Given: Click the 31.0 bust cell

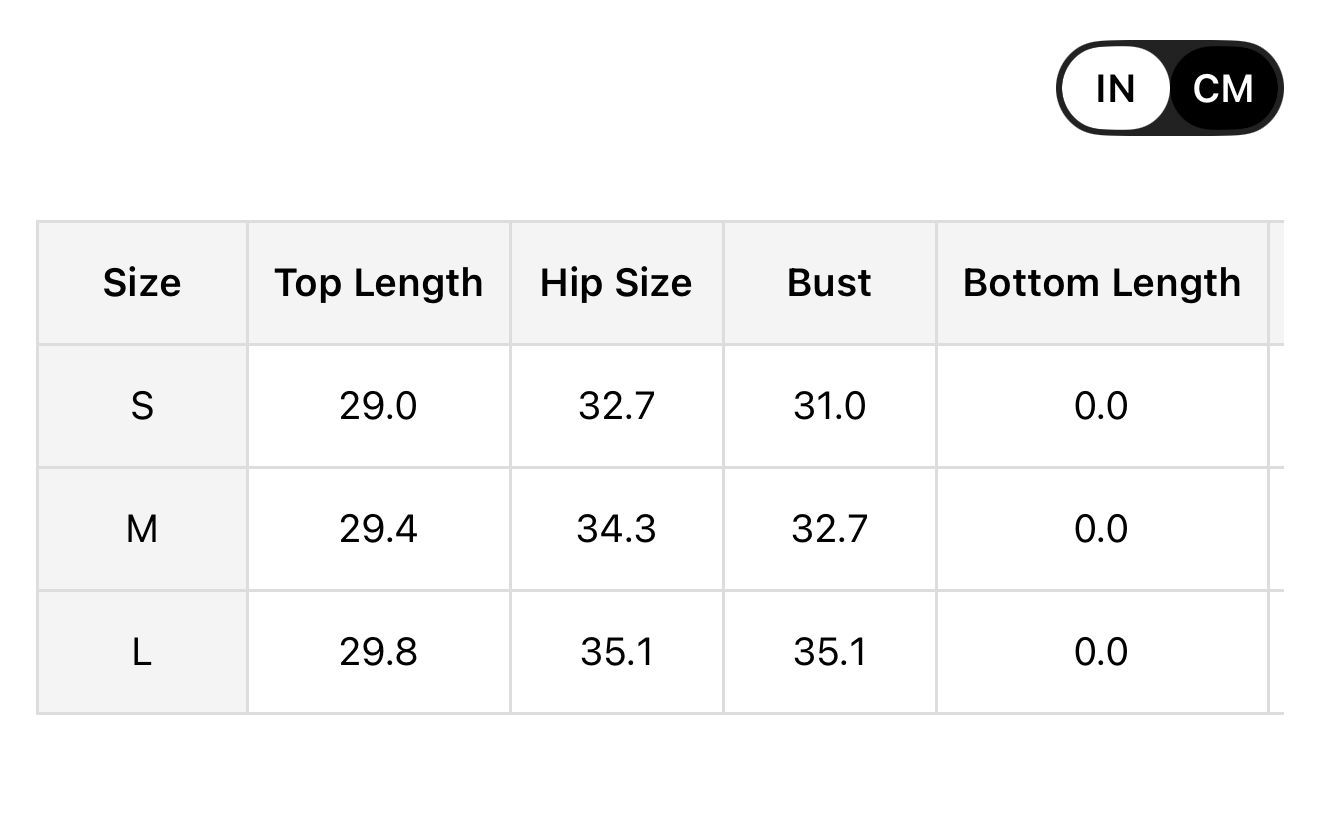Looking at the screenshot, I should coord(829,406).
